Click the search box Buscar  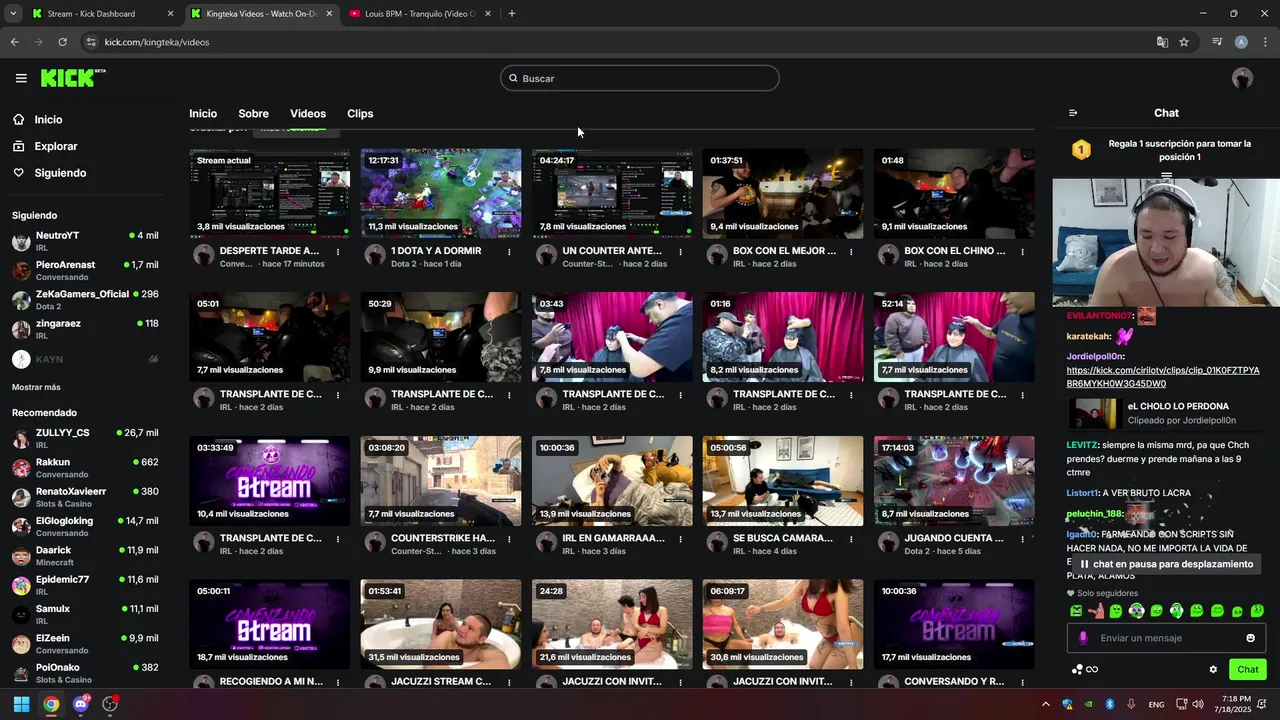(640, 78)
